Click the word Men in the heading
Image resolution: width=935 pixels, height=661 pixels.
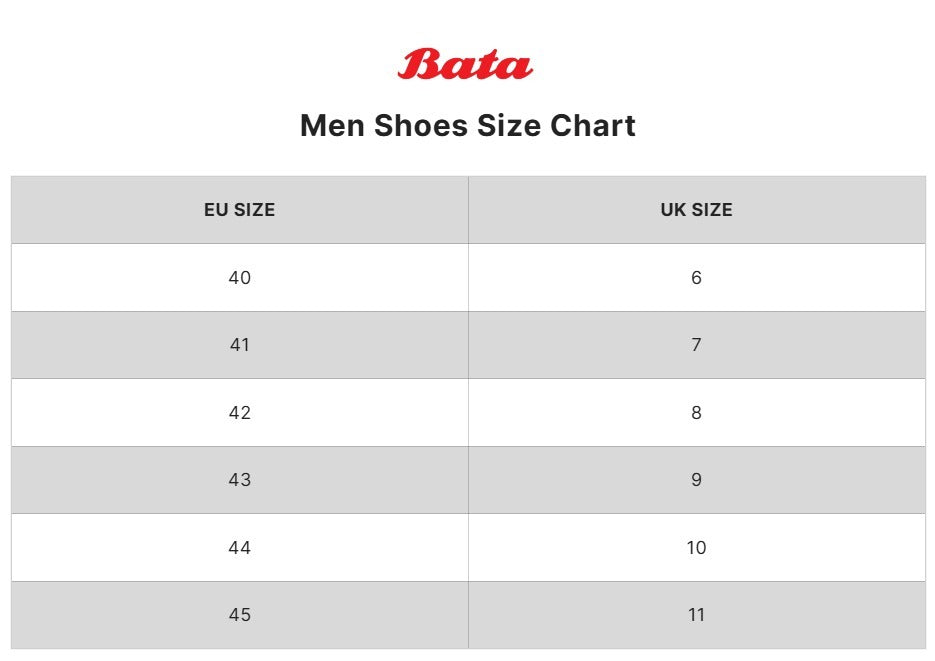(332, 126)
